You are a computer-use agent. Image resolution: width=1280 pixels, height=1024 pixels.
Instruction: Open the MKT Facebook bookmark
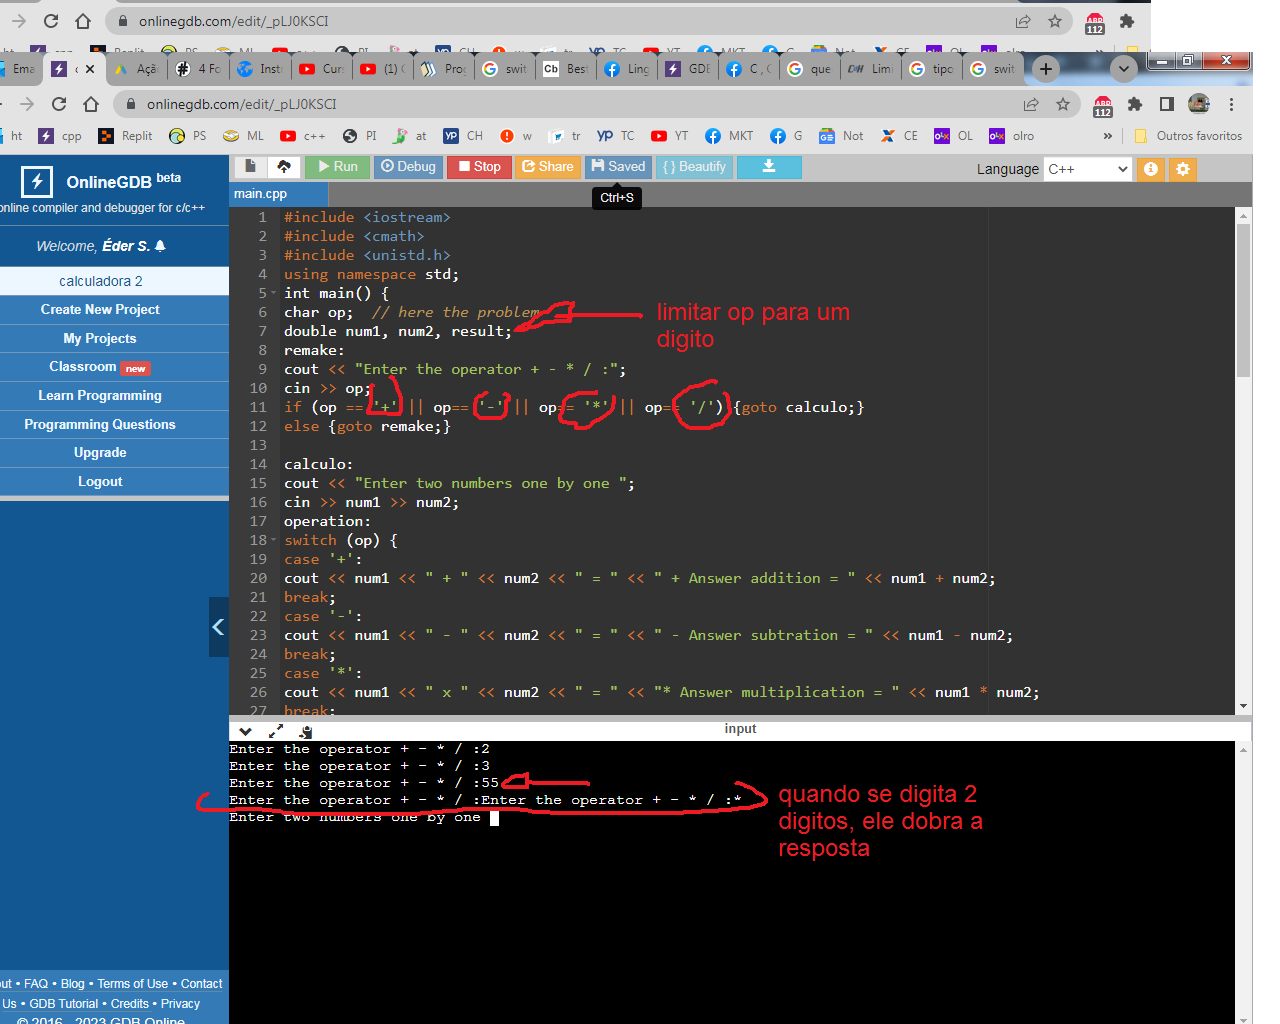[x=729, y=136]
